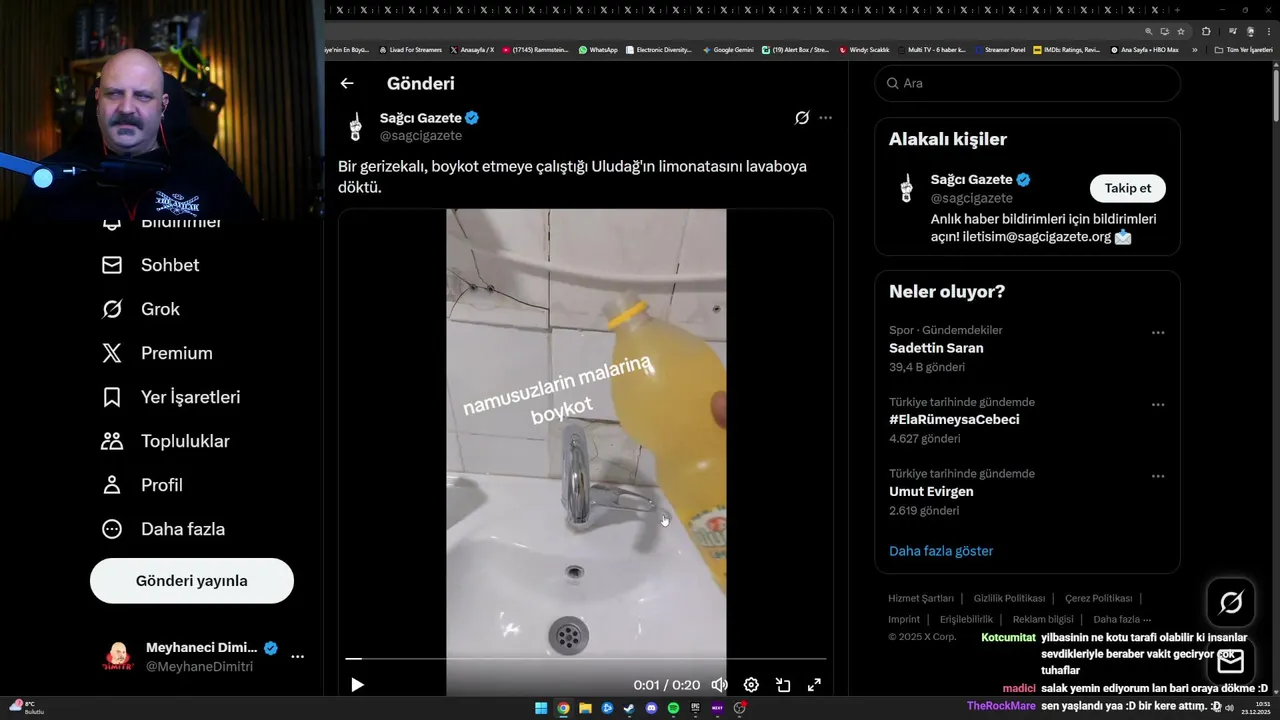
Task: Open Steam from the taskbar
Action: coord(629,708)
